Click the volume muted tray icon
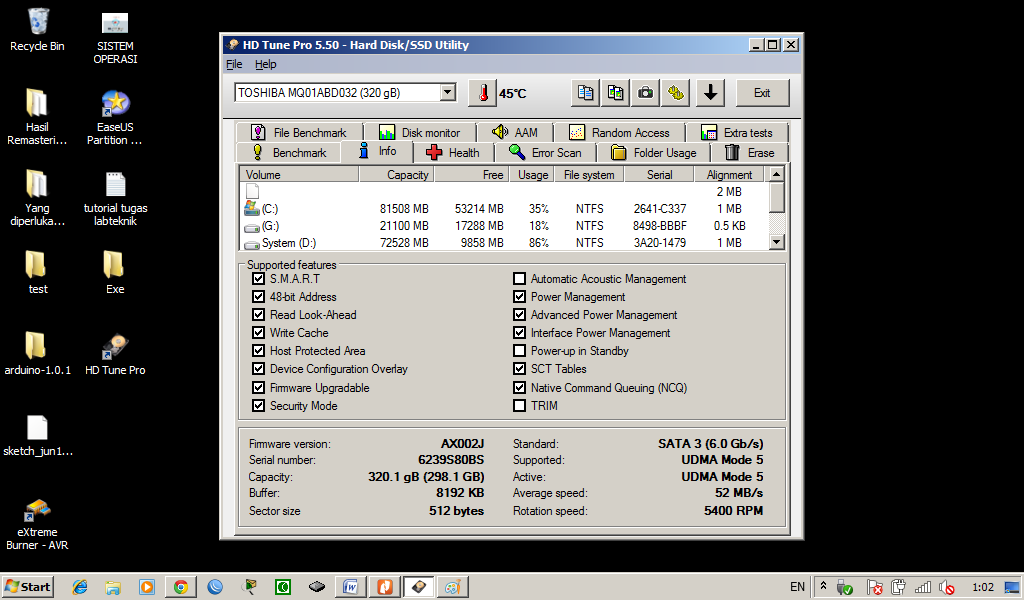This screenshot has height=600, width=1024. [x=947, y=587]
